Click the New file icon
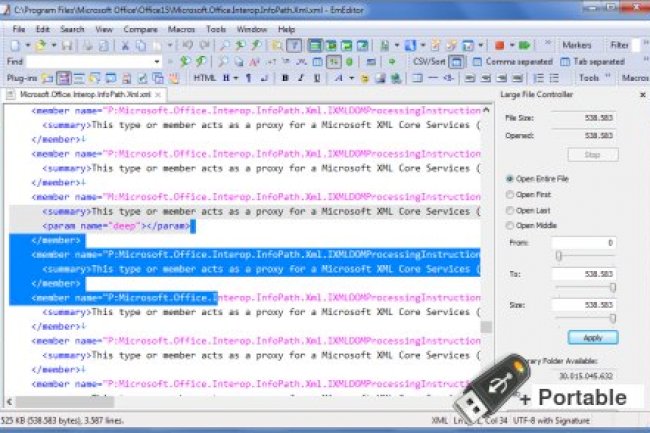Image resolution: width=650 pixels, height=433 pixels. click(x=13, y=46)
